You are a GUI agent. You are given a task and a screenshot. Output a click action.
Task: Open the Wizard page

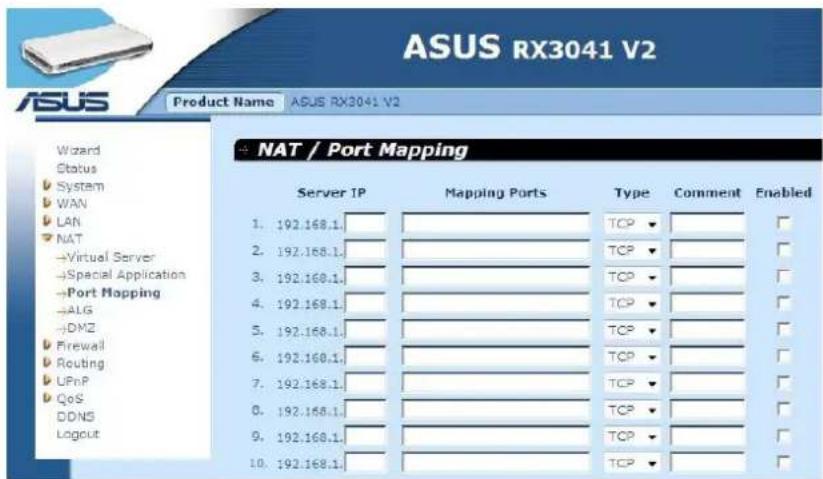[x=78, y=150]
